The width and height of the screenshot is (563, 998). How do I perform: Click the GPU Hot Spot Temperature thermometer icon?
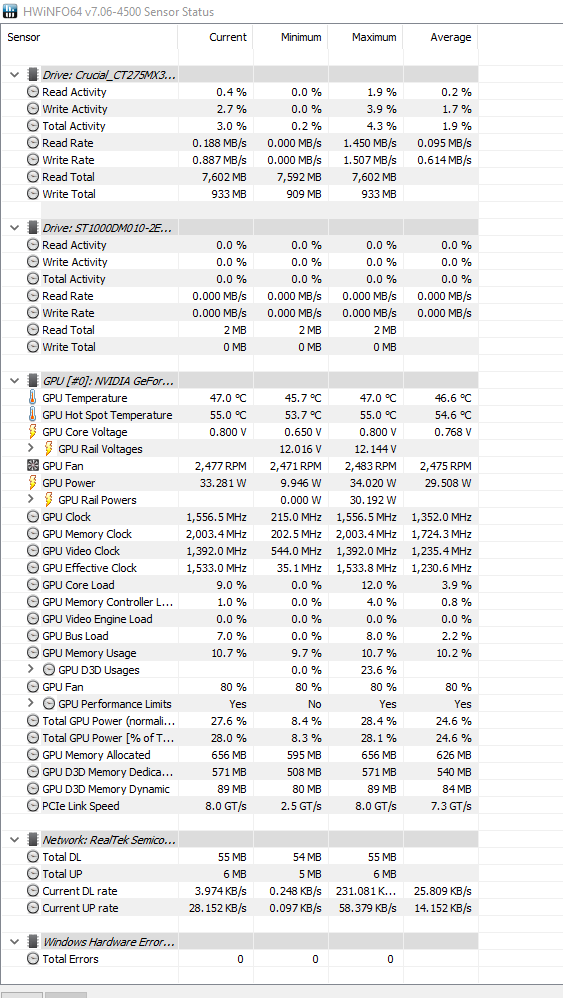tap(32, 415)
